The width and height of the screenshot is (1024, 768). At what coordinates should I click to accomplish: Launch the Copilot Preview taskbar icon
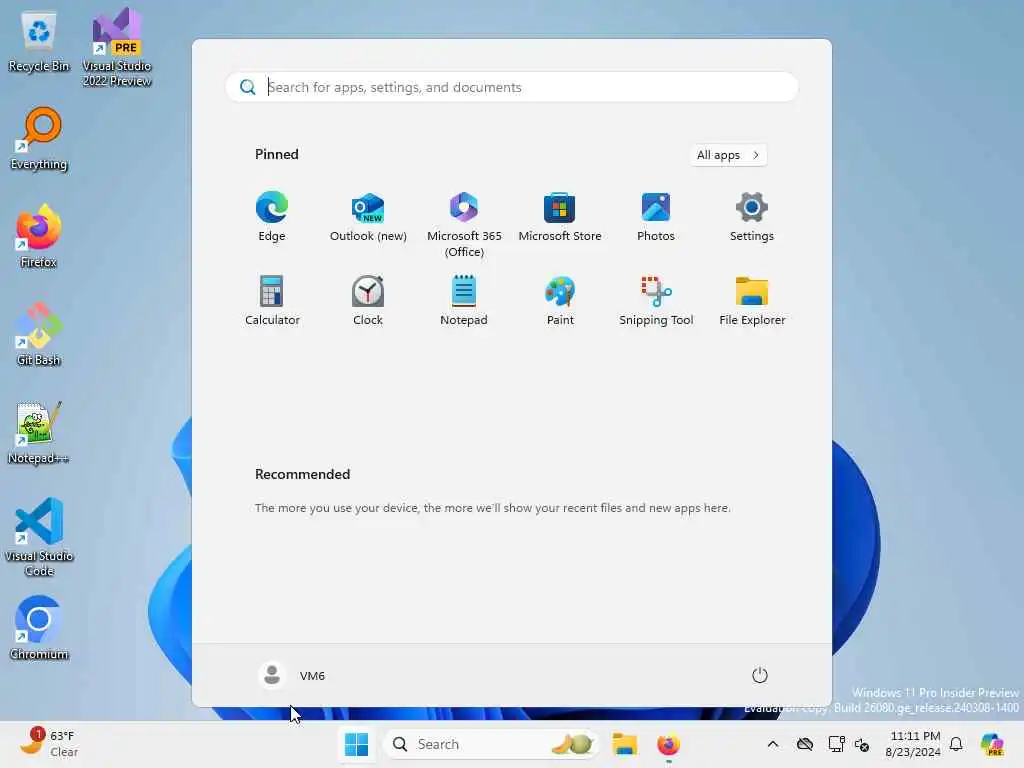click(x=992, y=744)
